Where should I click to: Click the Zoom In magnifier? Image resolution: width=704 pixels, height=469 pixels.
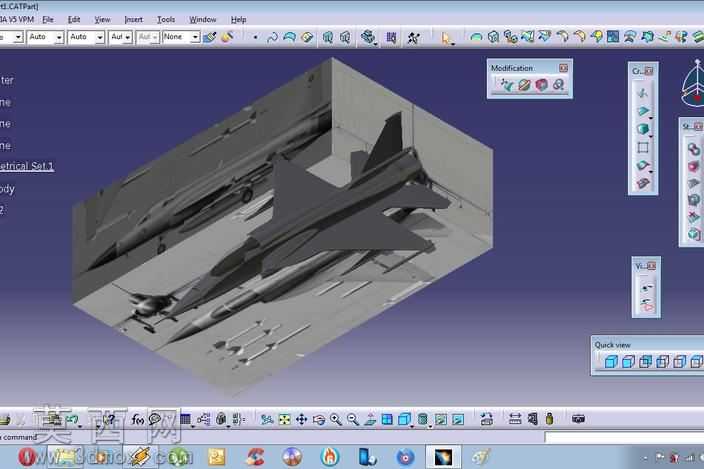tap(335, 420)
